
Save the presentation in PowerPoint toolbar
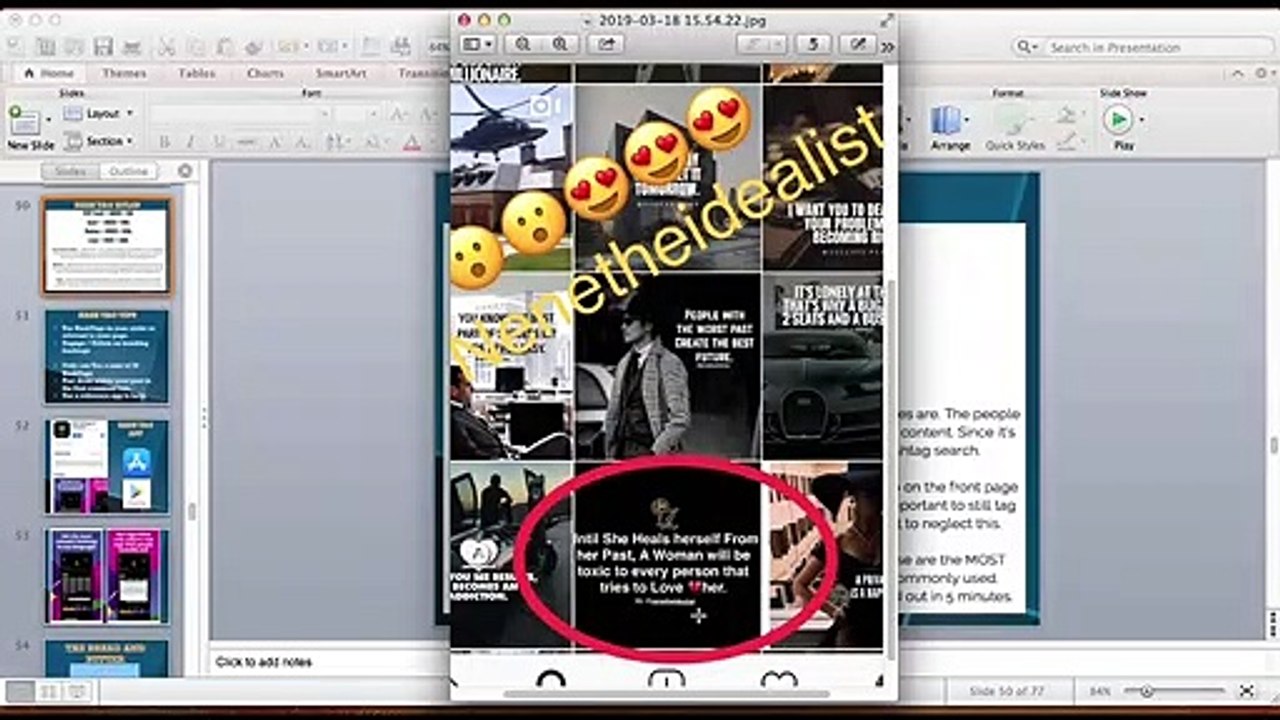pos(103,47)
